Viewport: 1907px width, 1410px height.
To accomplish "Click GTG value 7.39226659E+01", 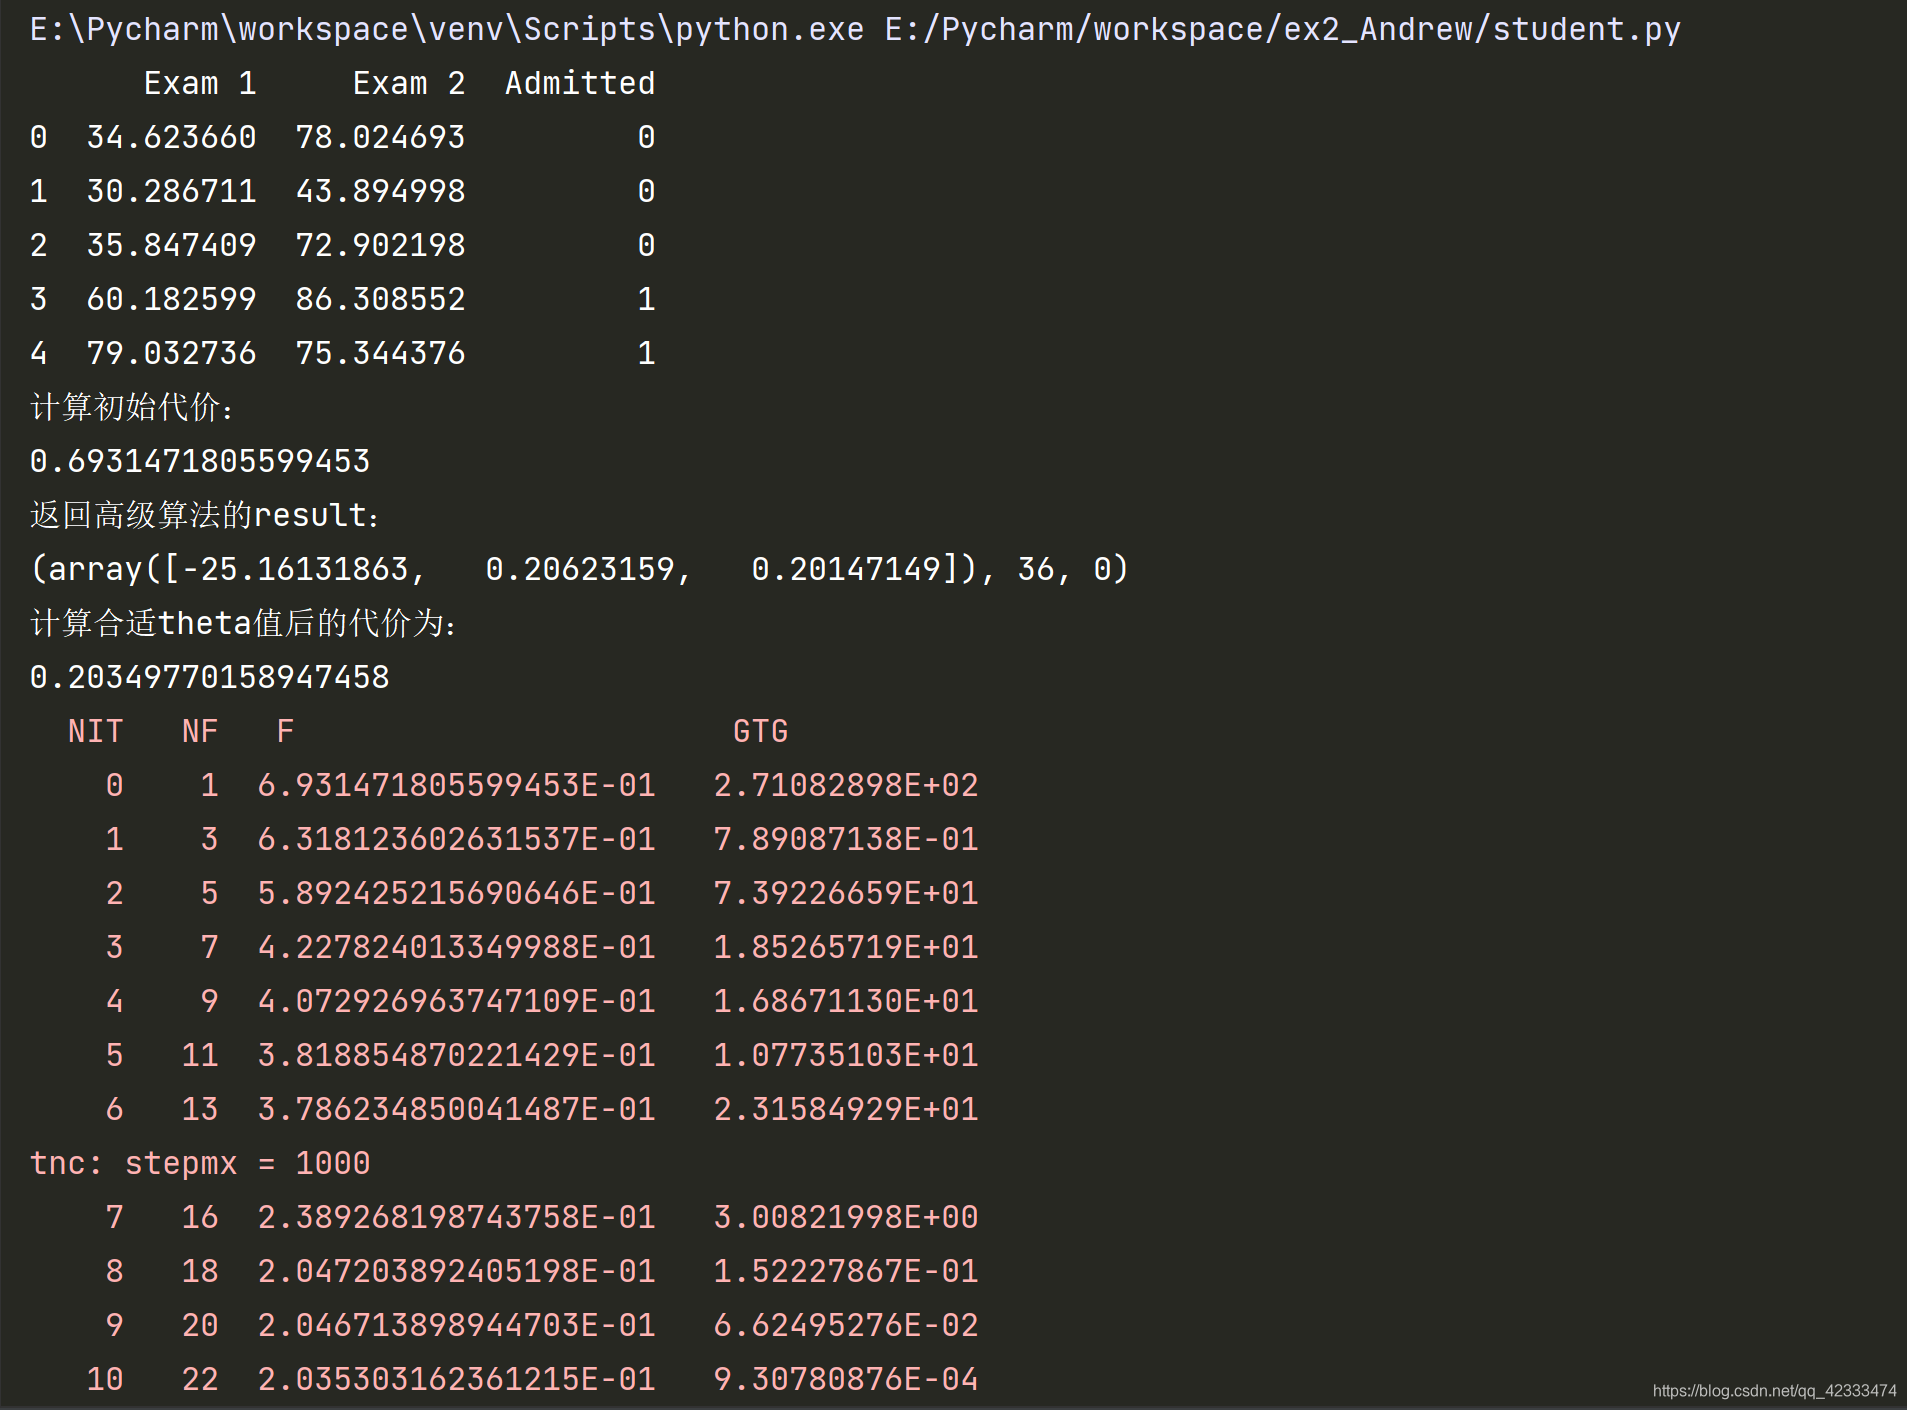I will pyautogui.click(x=846, y=893).
